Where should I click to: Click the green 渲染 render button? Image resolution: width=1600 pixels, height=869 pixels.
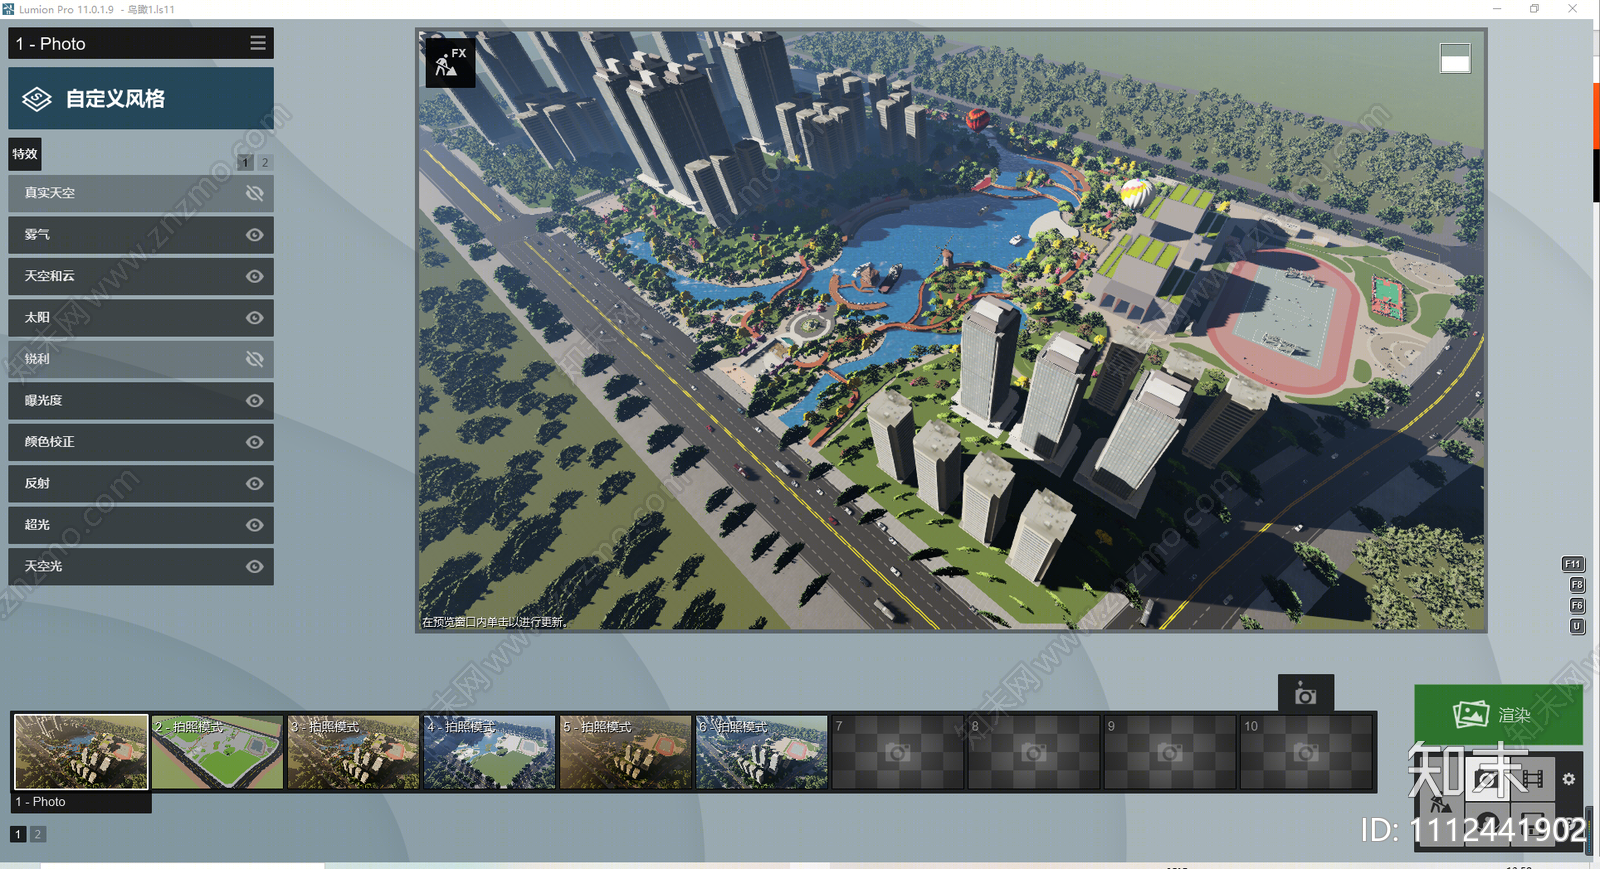(1498, 714)
